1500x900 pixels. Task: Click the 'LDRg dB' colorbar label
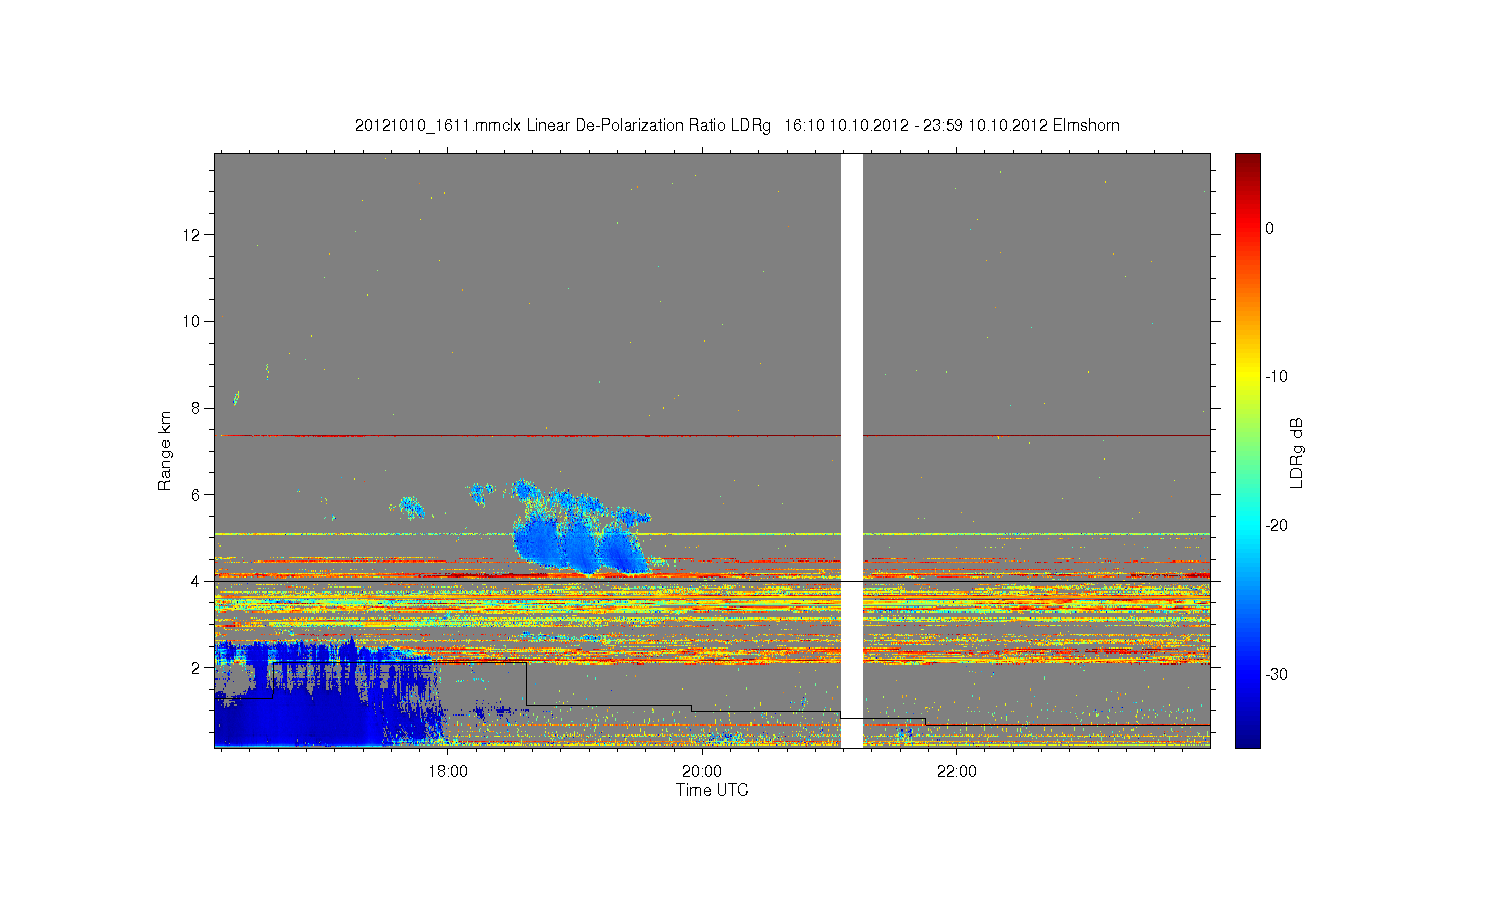[x=1297, y=452]
